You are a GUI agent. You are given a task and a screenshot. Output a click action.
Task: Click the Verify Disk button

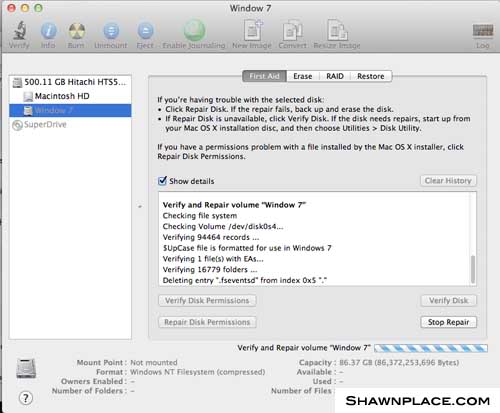coord(448,301)
